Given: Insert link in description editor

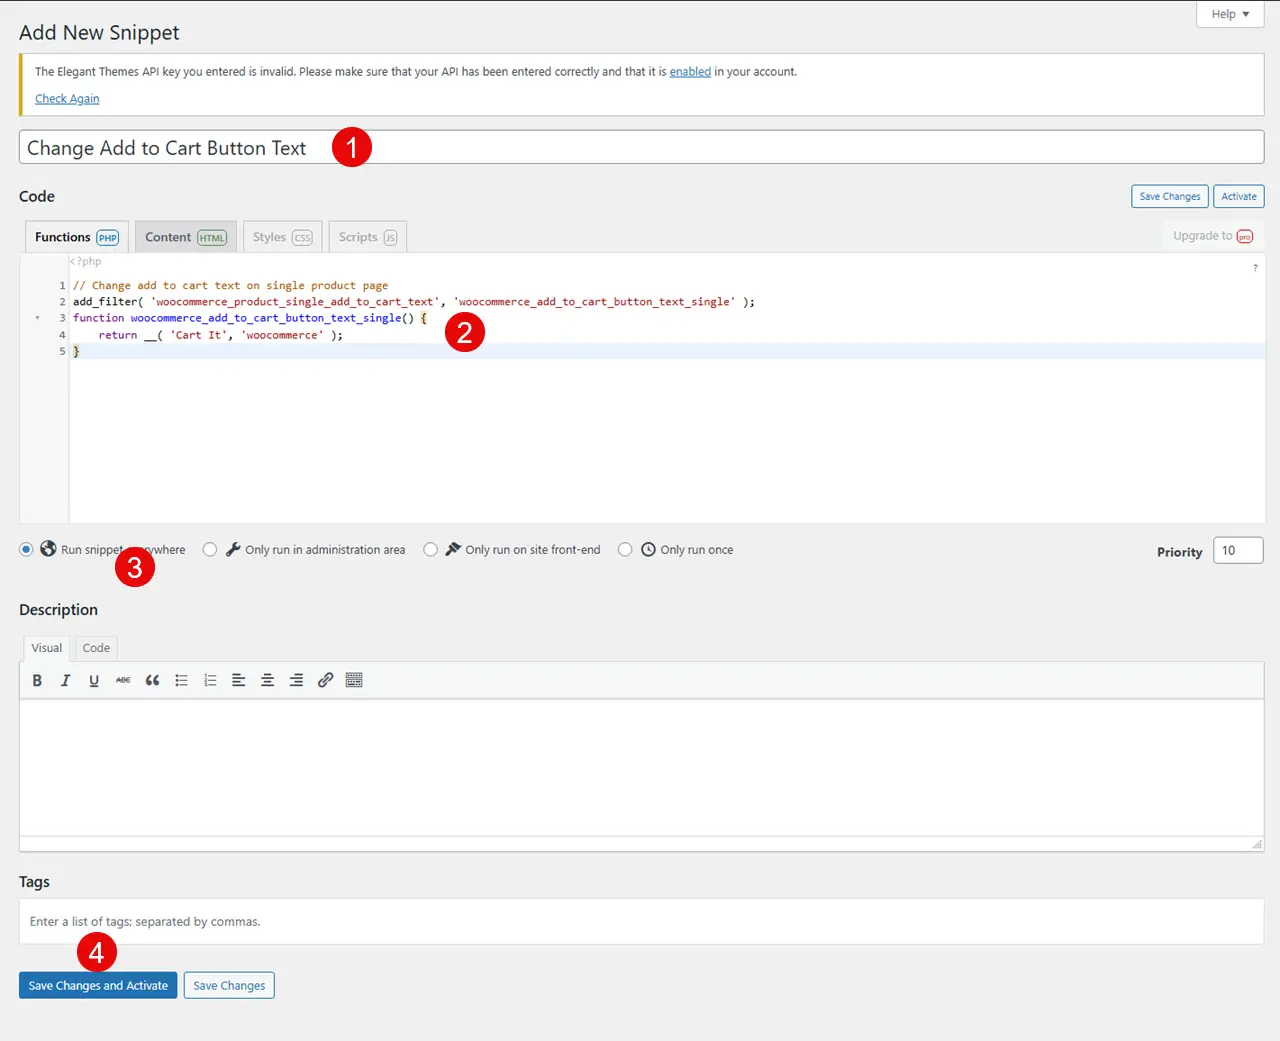Looking at the screenshot, I should coord(325,680).
